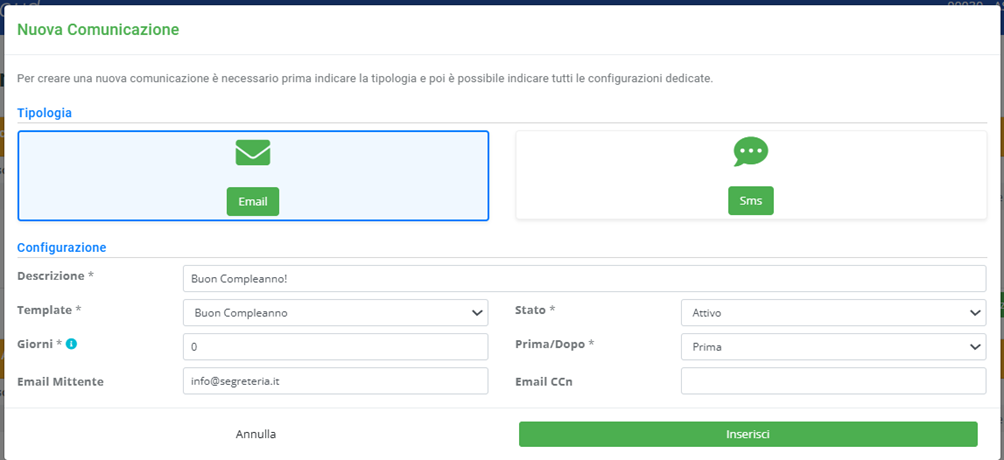Select the Sms type button
Viewport: 1004px width, 460px height.
point(750,201)
